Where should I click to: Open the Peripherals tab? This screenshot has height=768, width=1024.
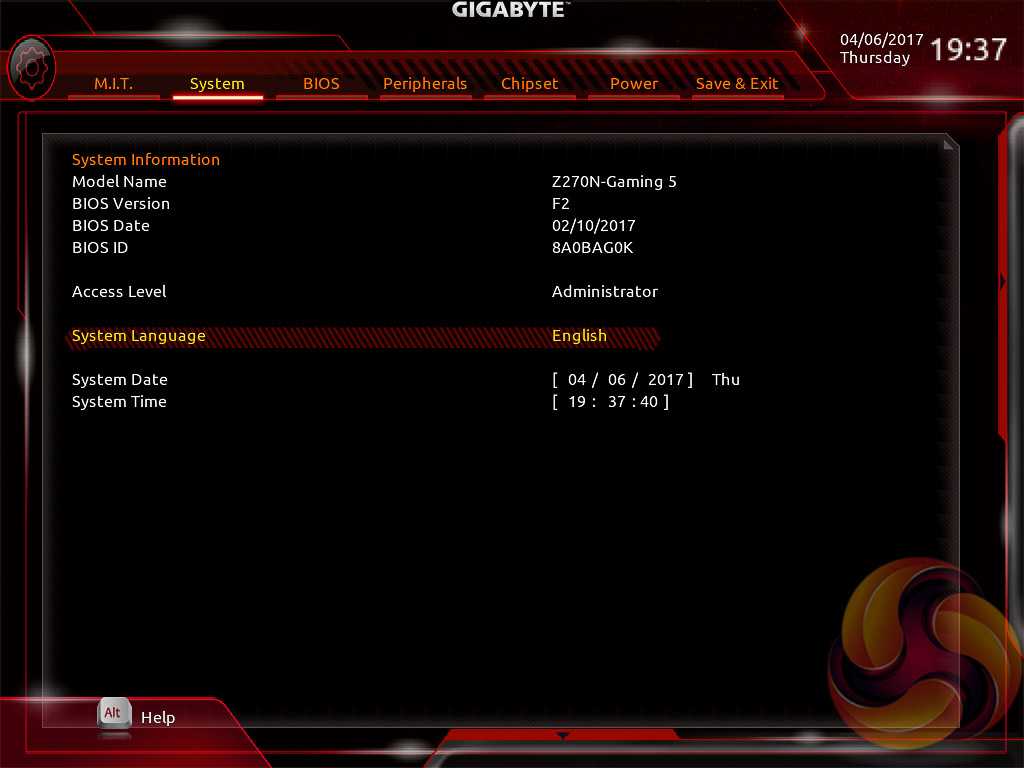425,84
